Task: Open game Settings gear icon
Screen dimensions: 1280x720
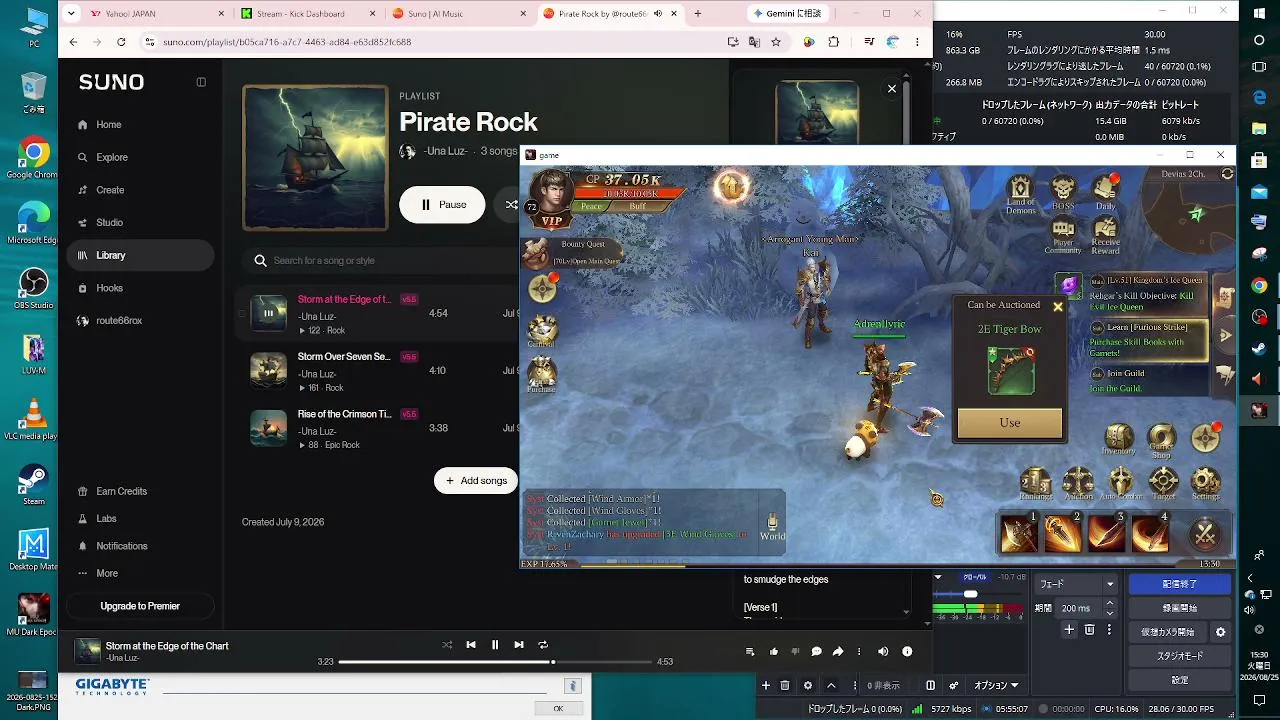Action: [x=1205, y=483]
